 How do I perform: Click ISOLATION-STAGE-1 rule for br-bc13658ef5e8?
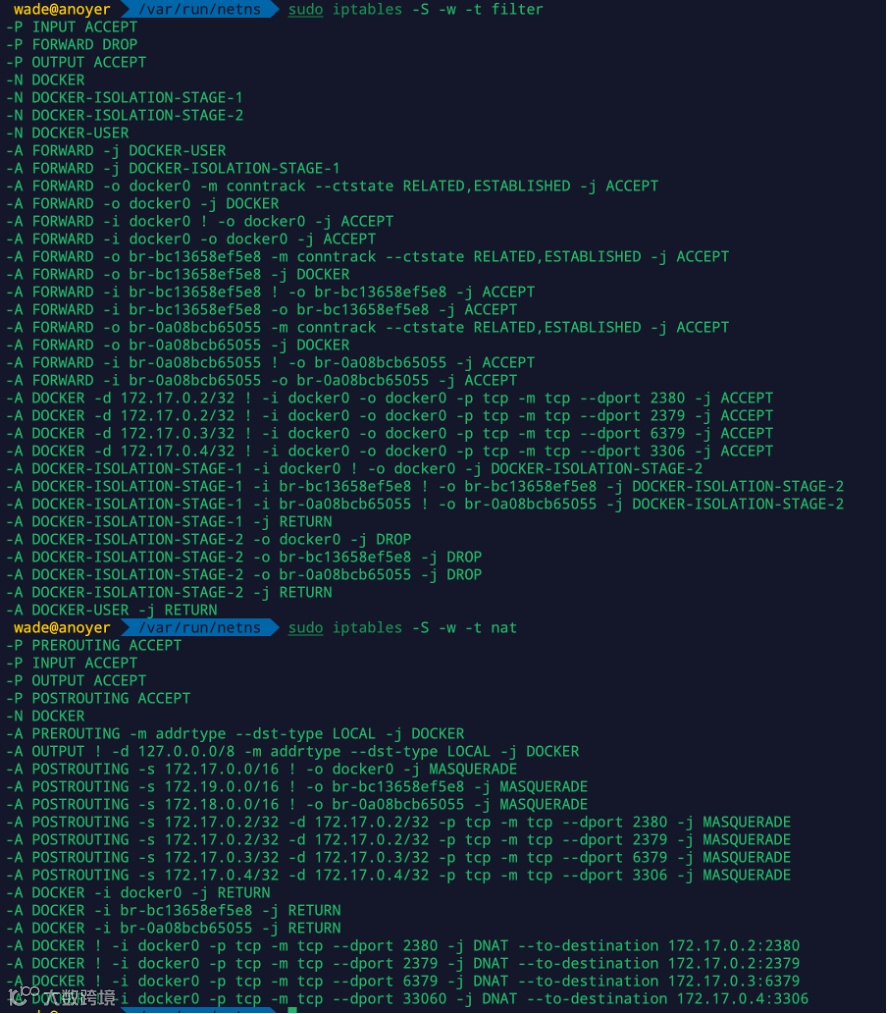[425, 486]
